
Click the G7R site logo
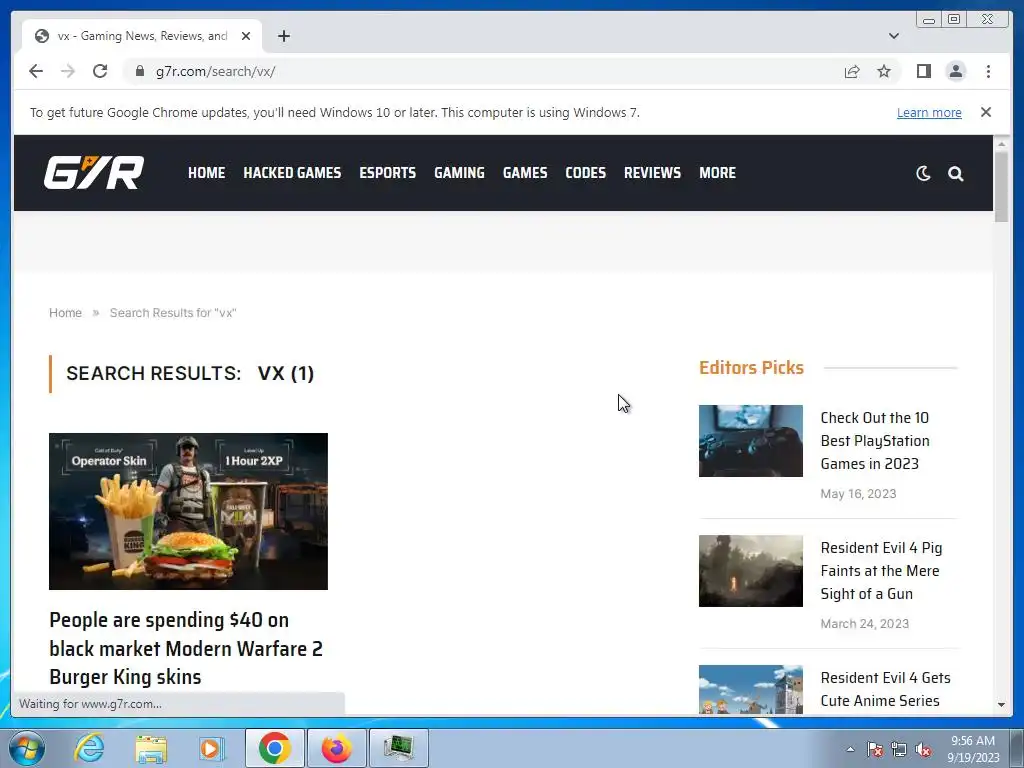(94, 173)
